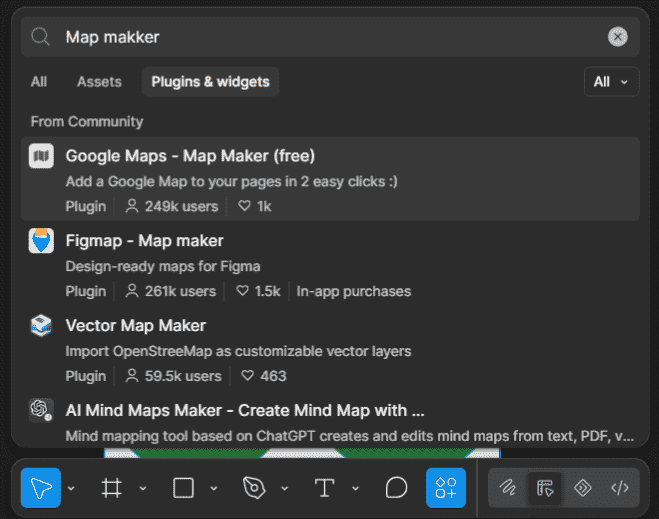Click the user icon by 249k users
The image size is (659, 519).
[132, 206]
